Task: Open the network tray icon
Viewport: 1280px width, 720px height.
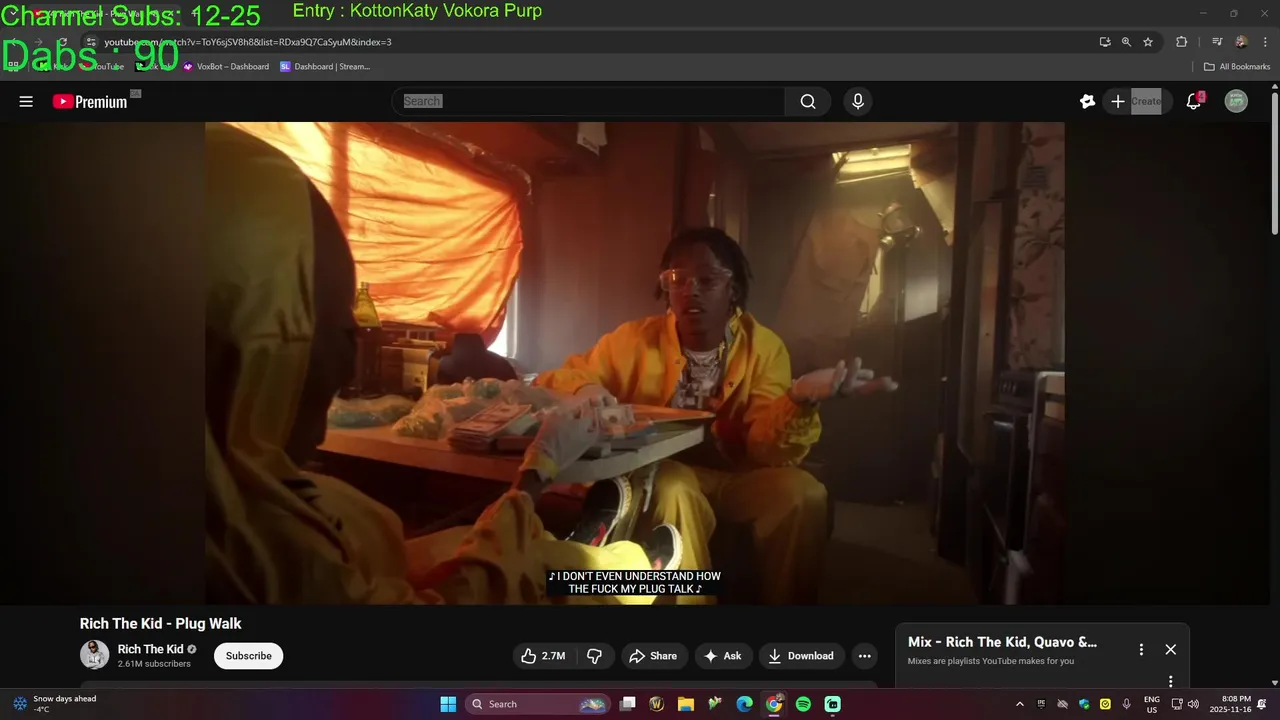Action: [x=1177, y=704]
